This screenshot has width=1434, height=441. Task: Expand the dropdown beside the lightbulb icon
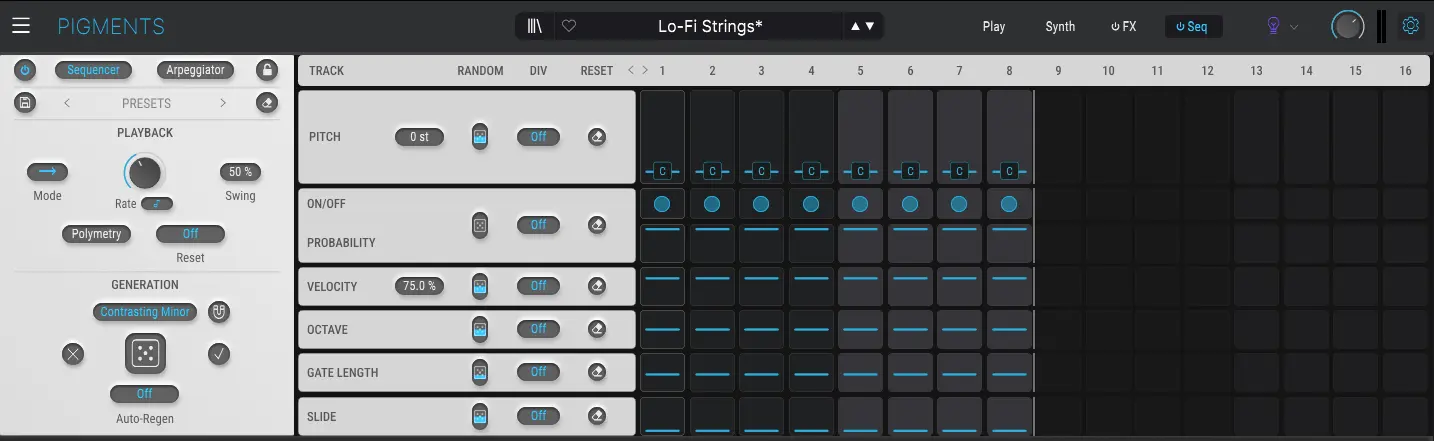click(1294, 27)
